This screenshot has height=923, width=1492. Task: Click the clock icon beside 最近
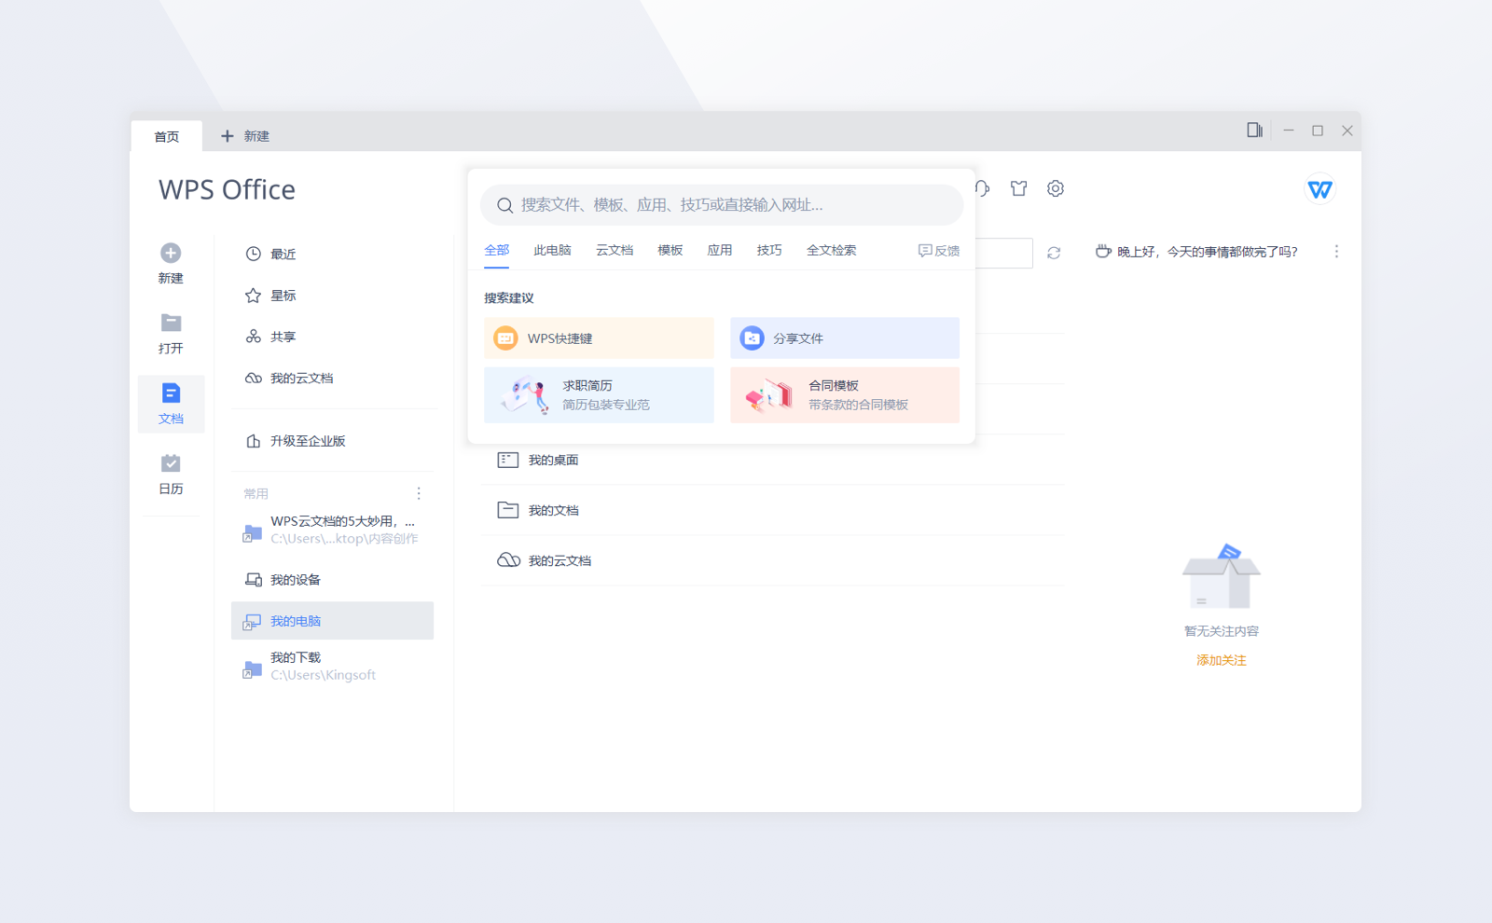coord(253,254)
